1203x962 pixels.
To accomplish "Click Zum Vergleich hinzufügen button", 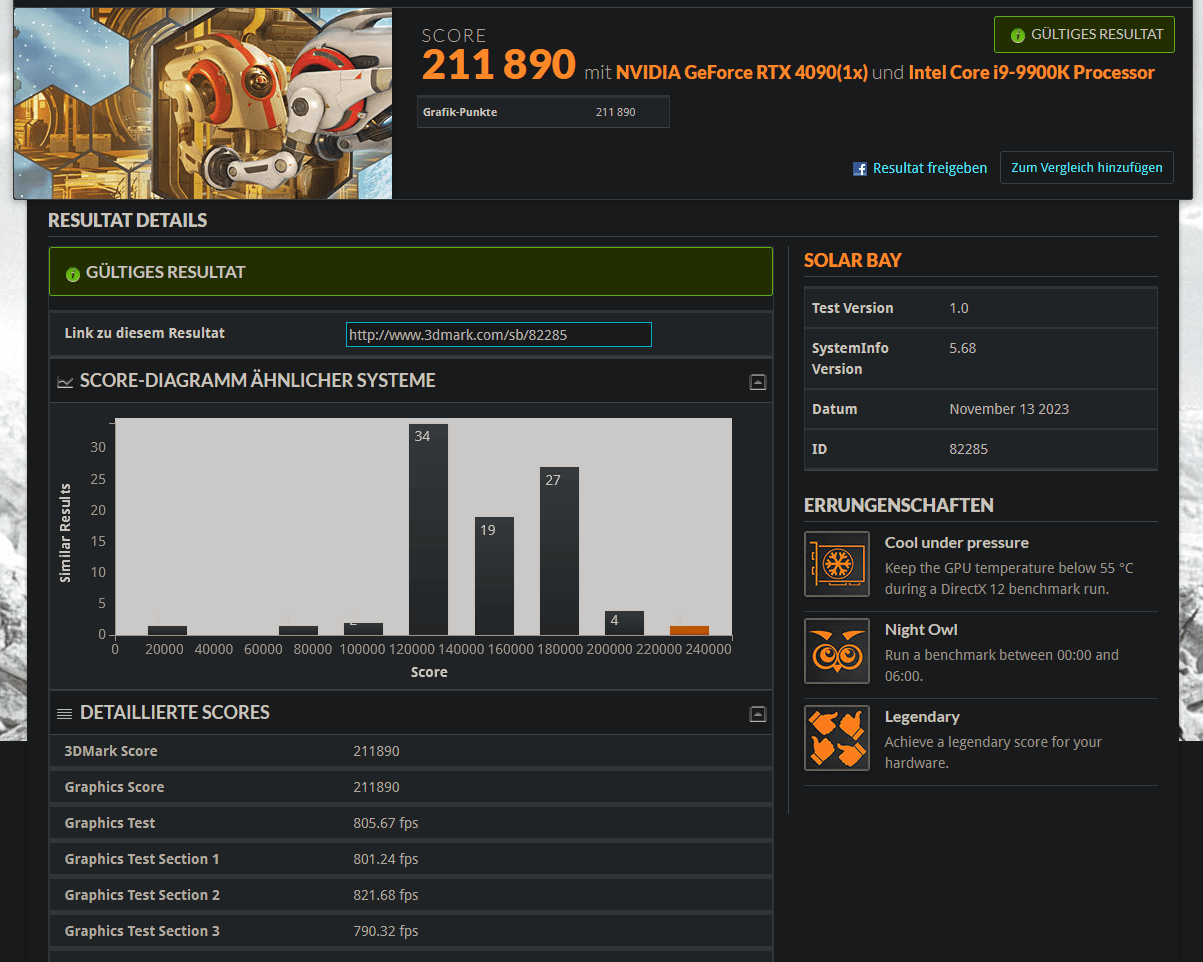I will pyautogui.click(x=1086, y=167).
